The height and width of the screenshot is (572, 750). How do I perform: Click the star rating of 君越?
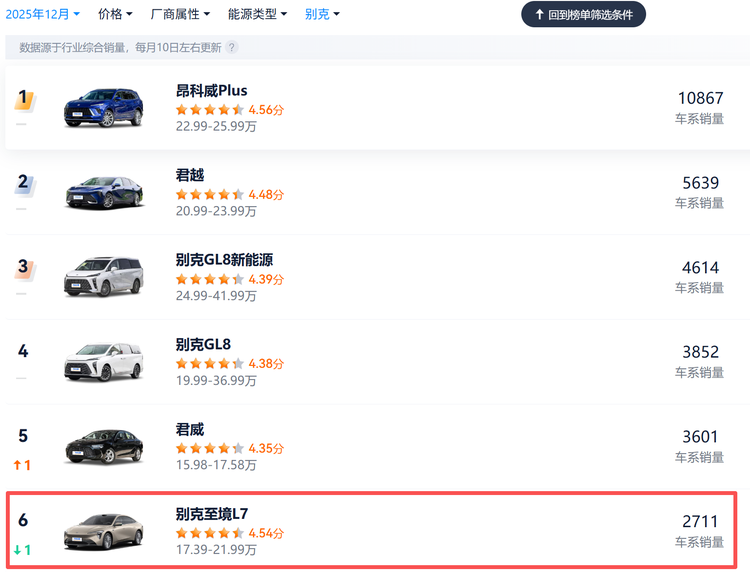[x=210, y=194]
